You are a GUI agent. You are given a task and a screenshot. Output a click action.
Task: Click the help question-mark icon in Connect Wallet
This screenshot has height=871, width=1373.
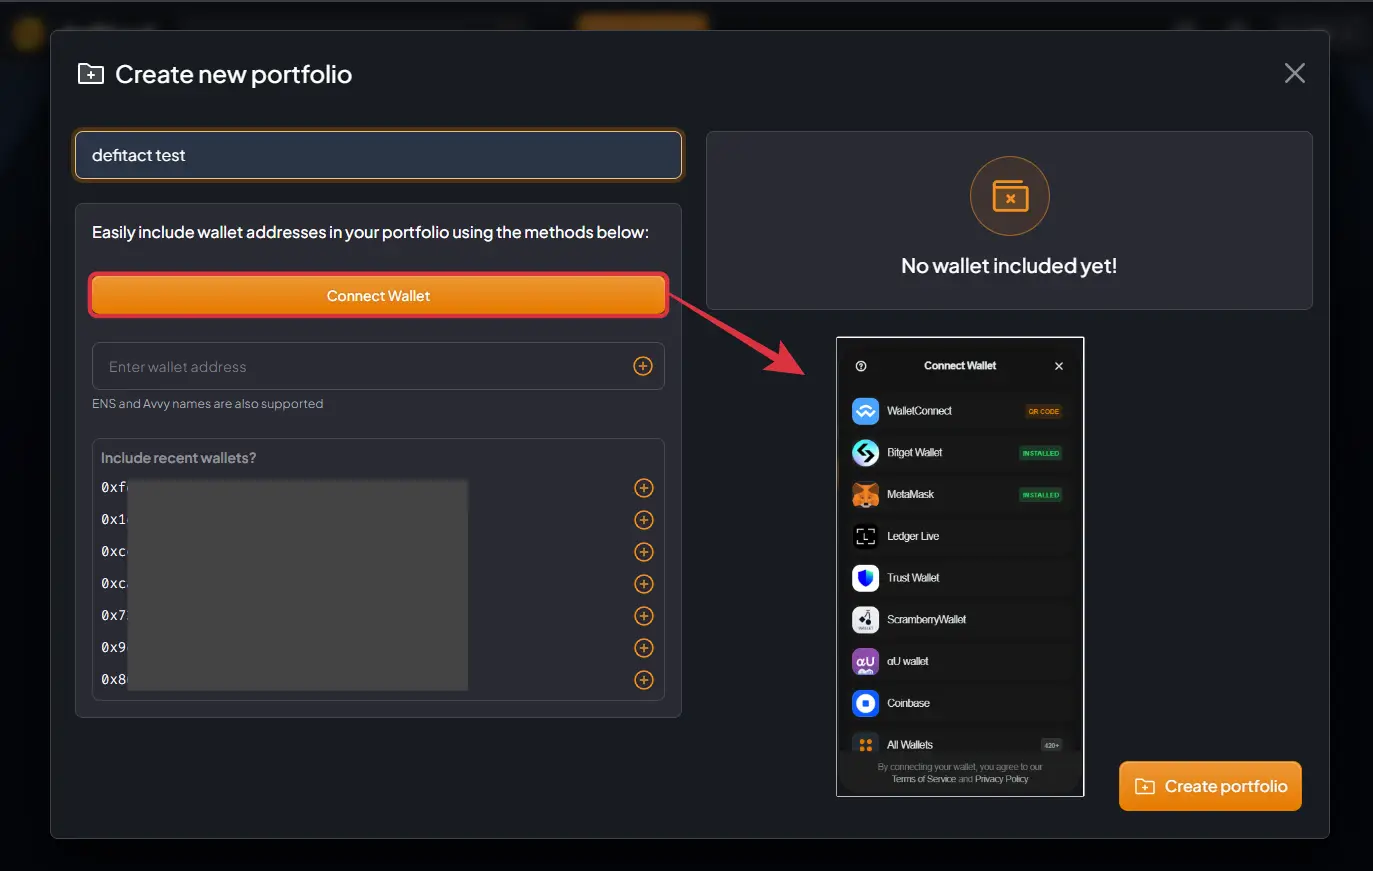(x=861, y=366)
